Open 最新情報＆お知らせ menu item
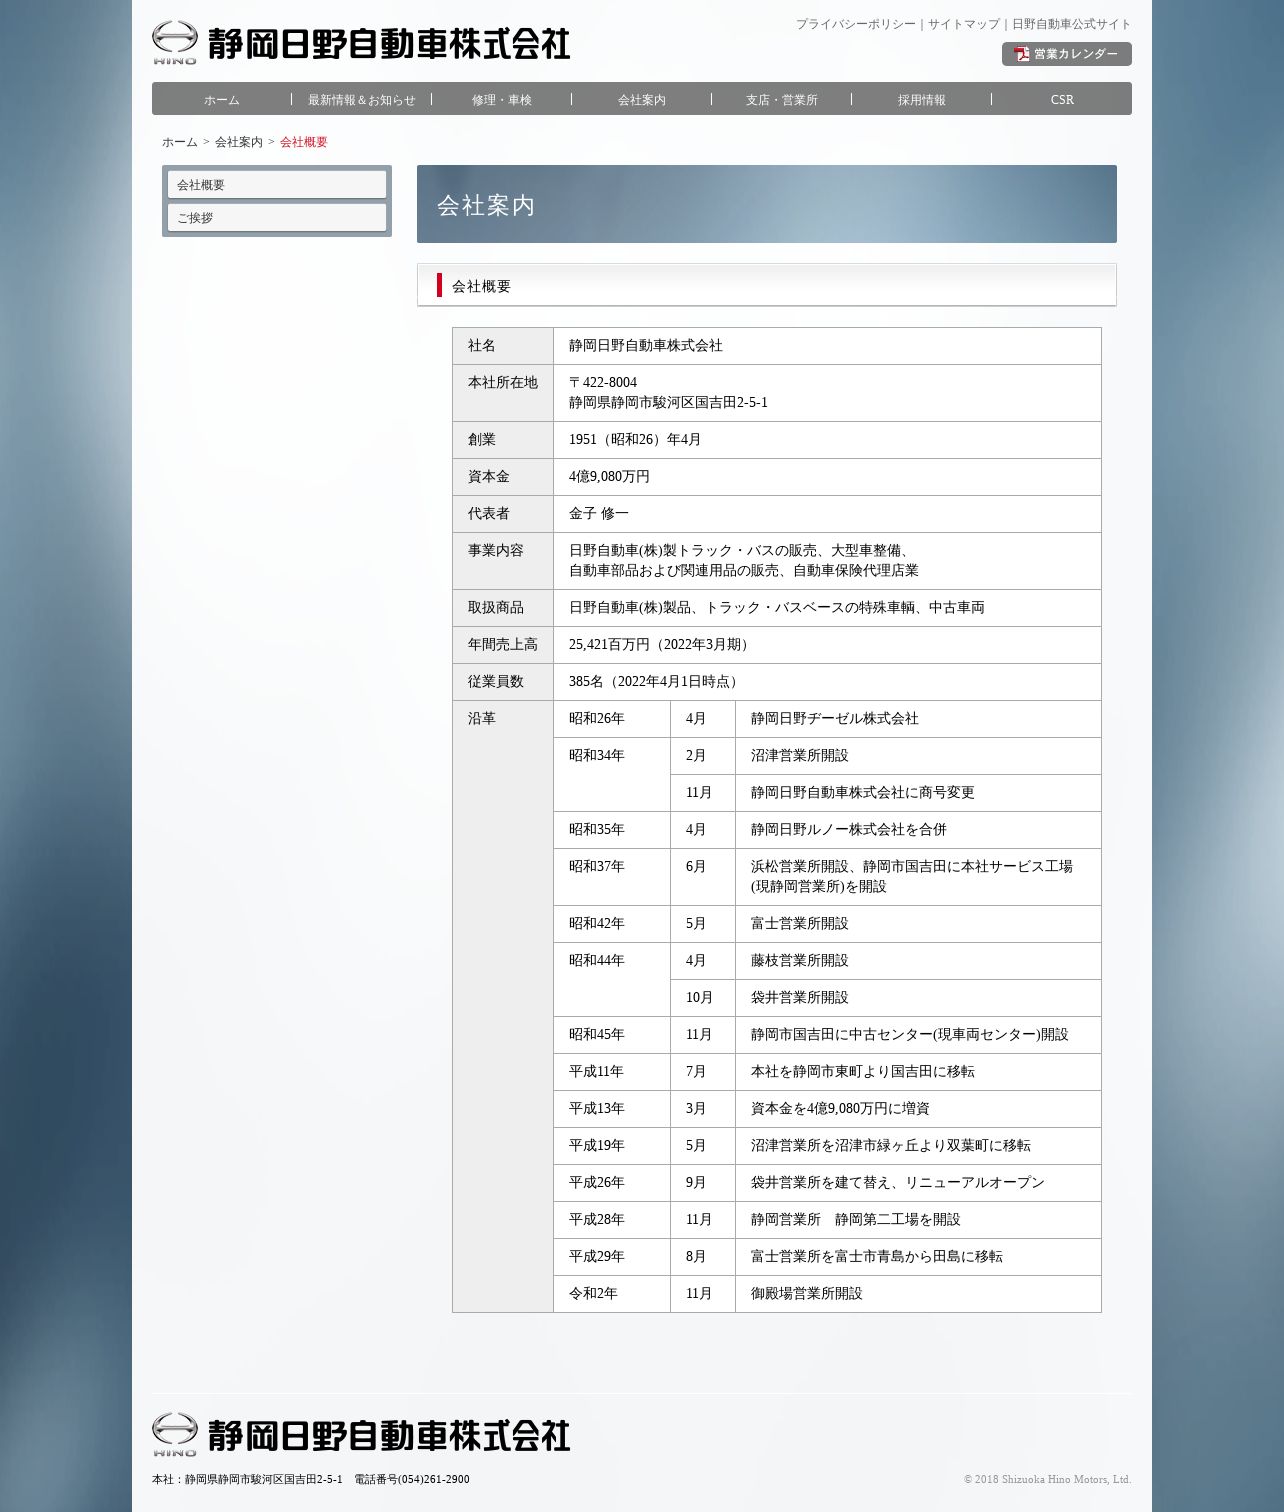This screenshot has width=1284, height=1512. tap(361, 100)
